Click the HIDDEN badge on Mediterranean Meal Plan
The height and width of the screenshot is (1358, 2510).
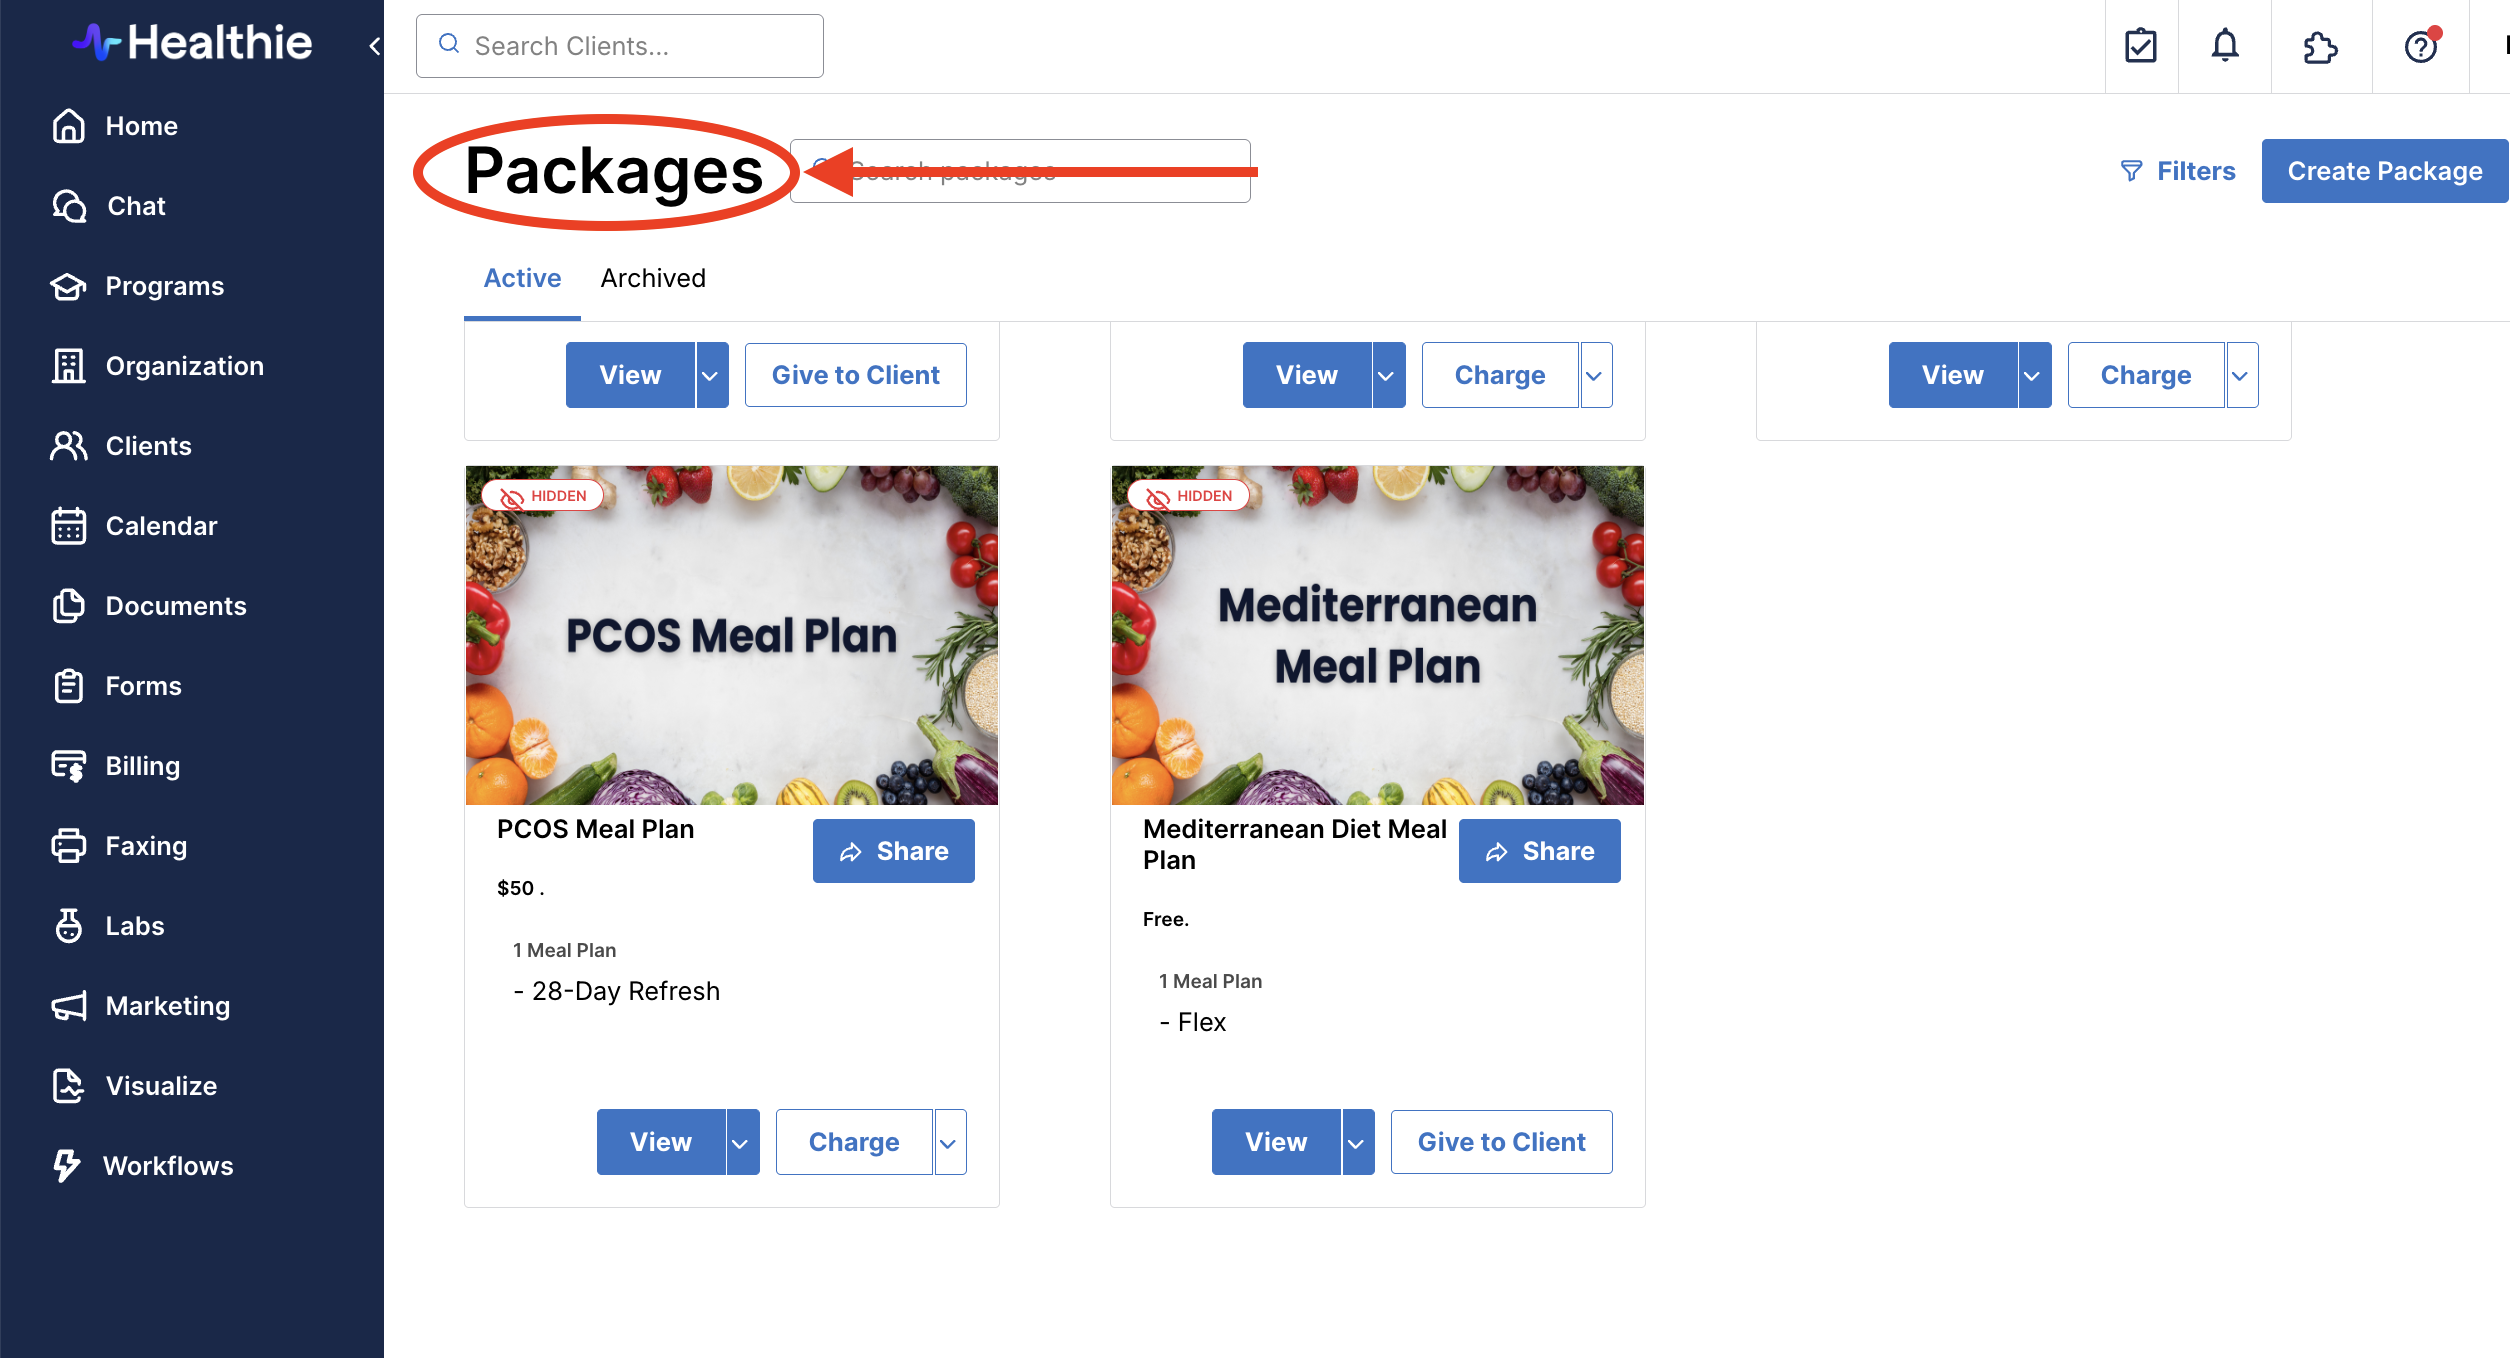pyautogui.click(x=1189, y=496)
